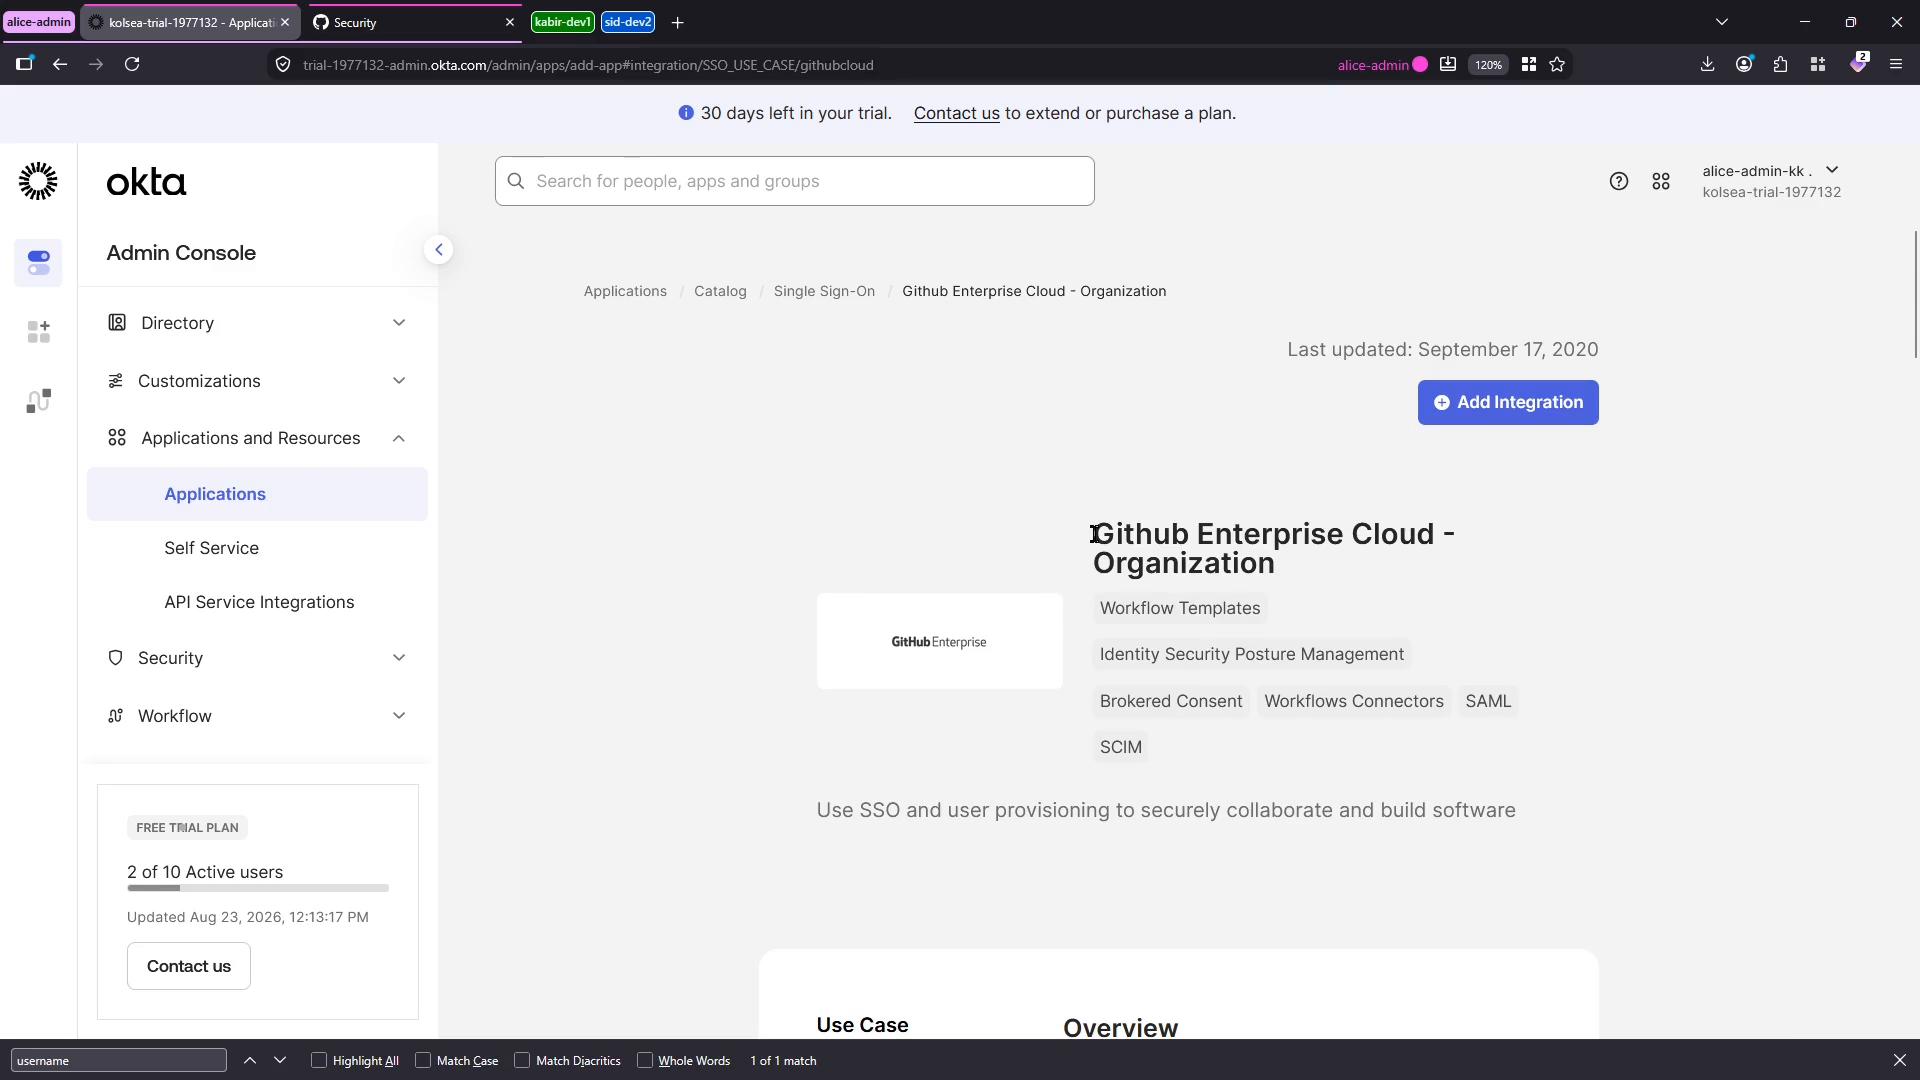
Task: Open the help question mark icon
Action: pos(1618,181)
